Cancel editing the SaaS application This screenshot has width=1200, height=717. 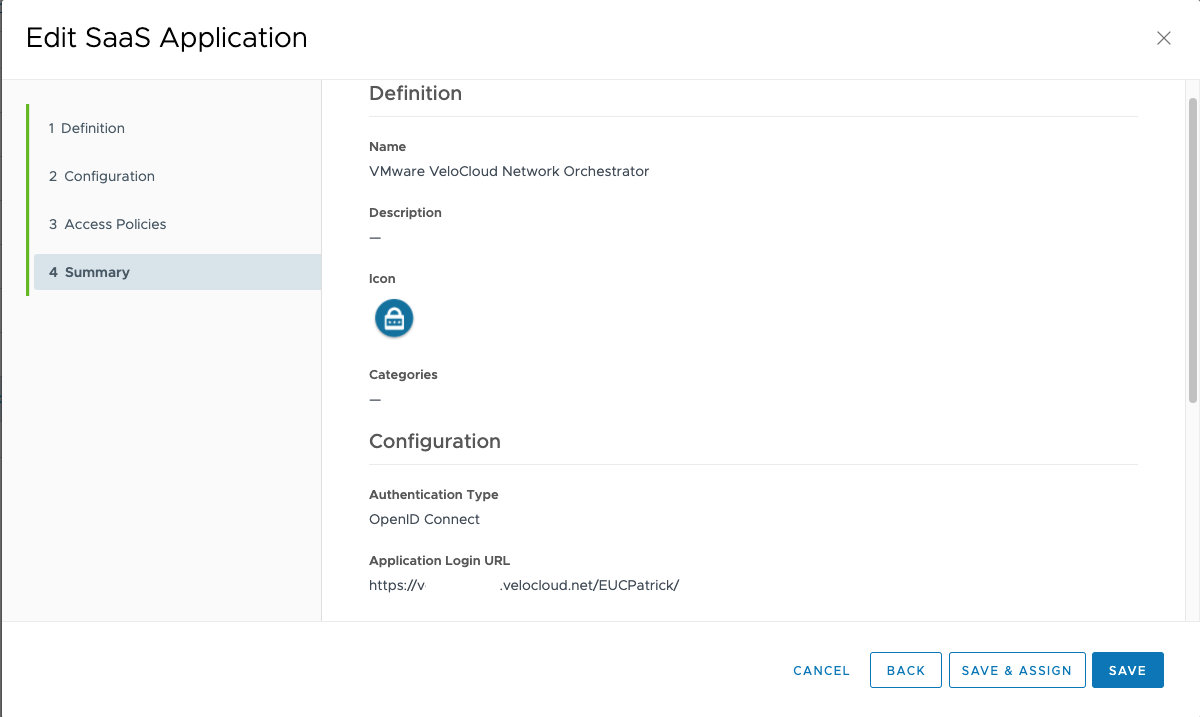click(x=821, y=670)
